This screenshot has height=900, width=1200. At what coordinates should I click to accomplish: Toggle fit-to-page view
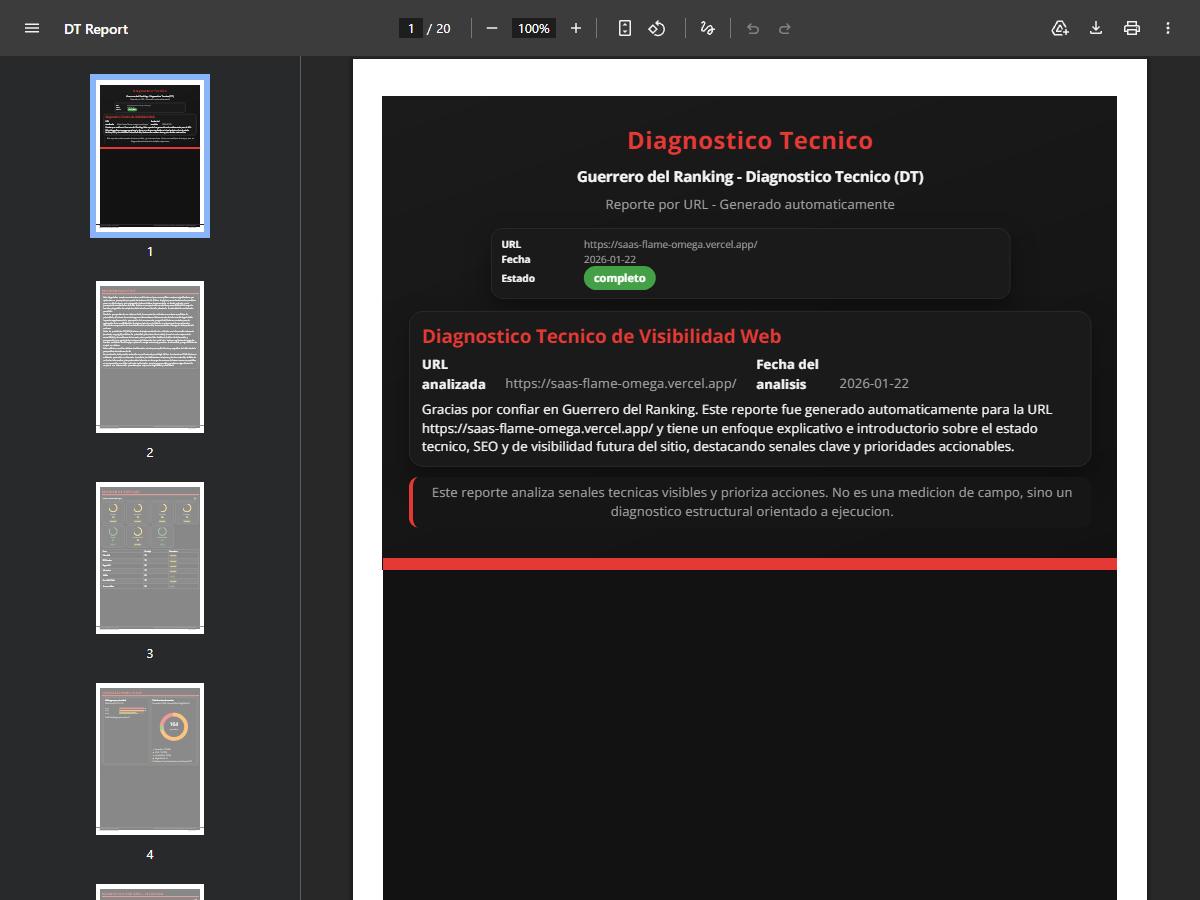623,28
